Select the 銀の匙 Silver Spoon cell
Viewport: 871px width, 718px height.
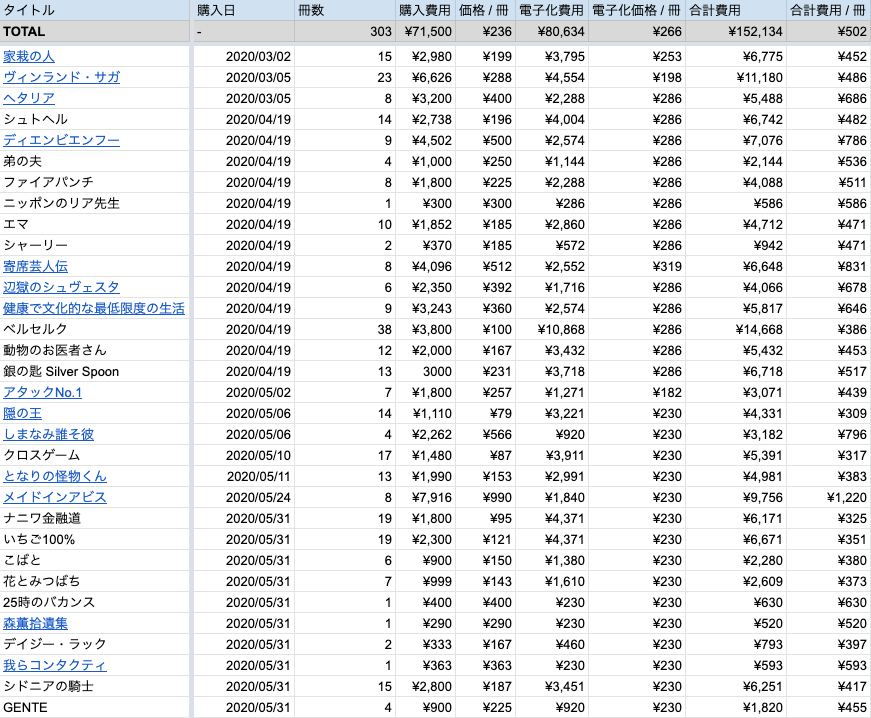pyautogui.click(x=95, y=371)
